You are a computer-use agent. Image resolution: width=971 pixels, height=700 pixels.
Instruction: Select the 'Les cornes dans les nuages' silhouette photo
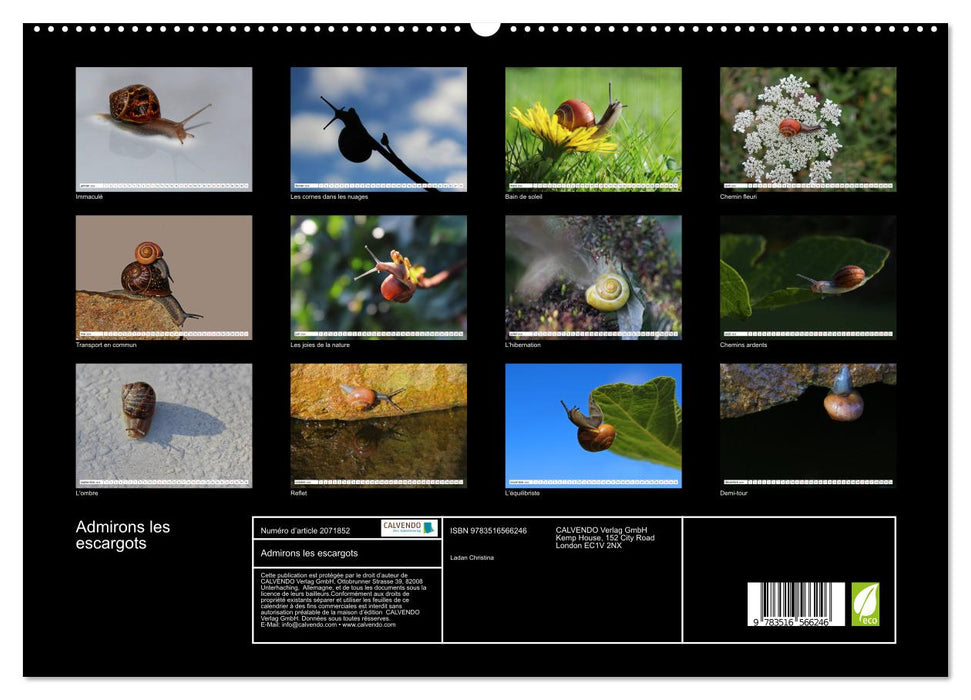378,129
